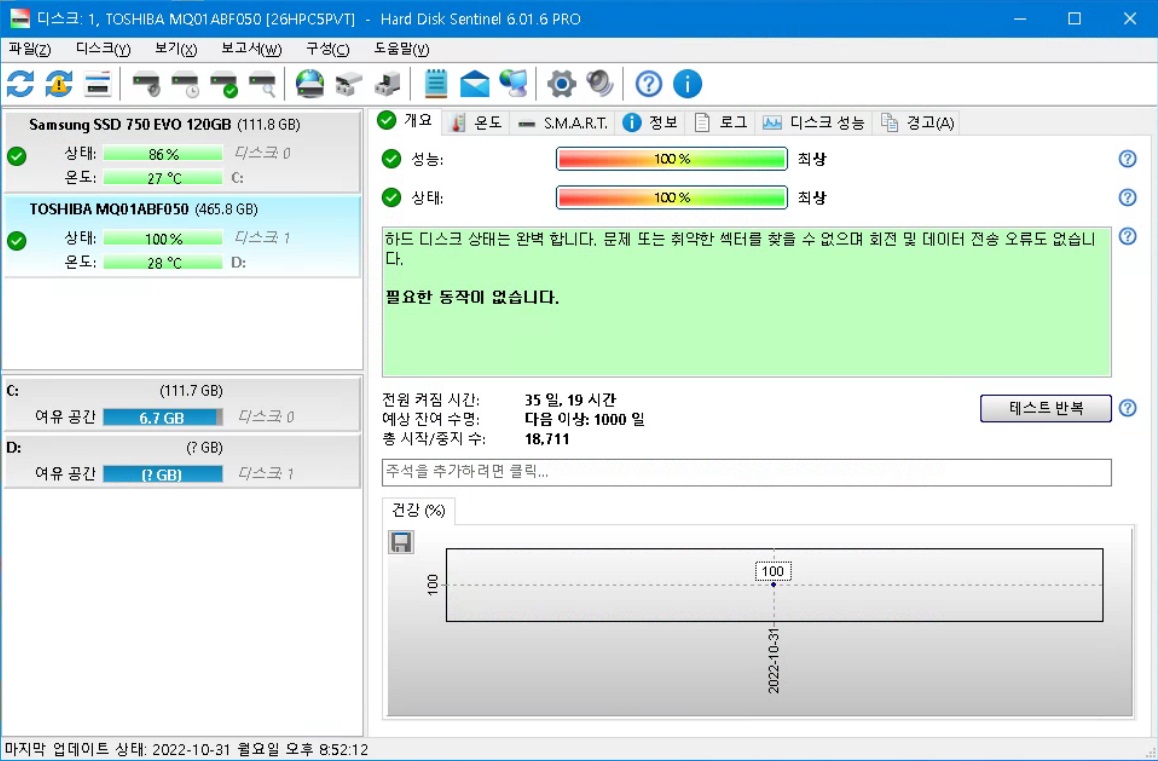Open the 구성 menu

(328, 49)
